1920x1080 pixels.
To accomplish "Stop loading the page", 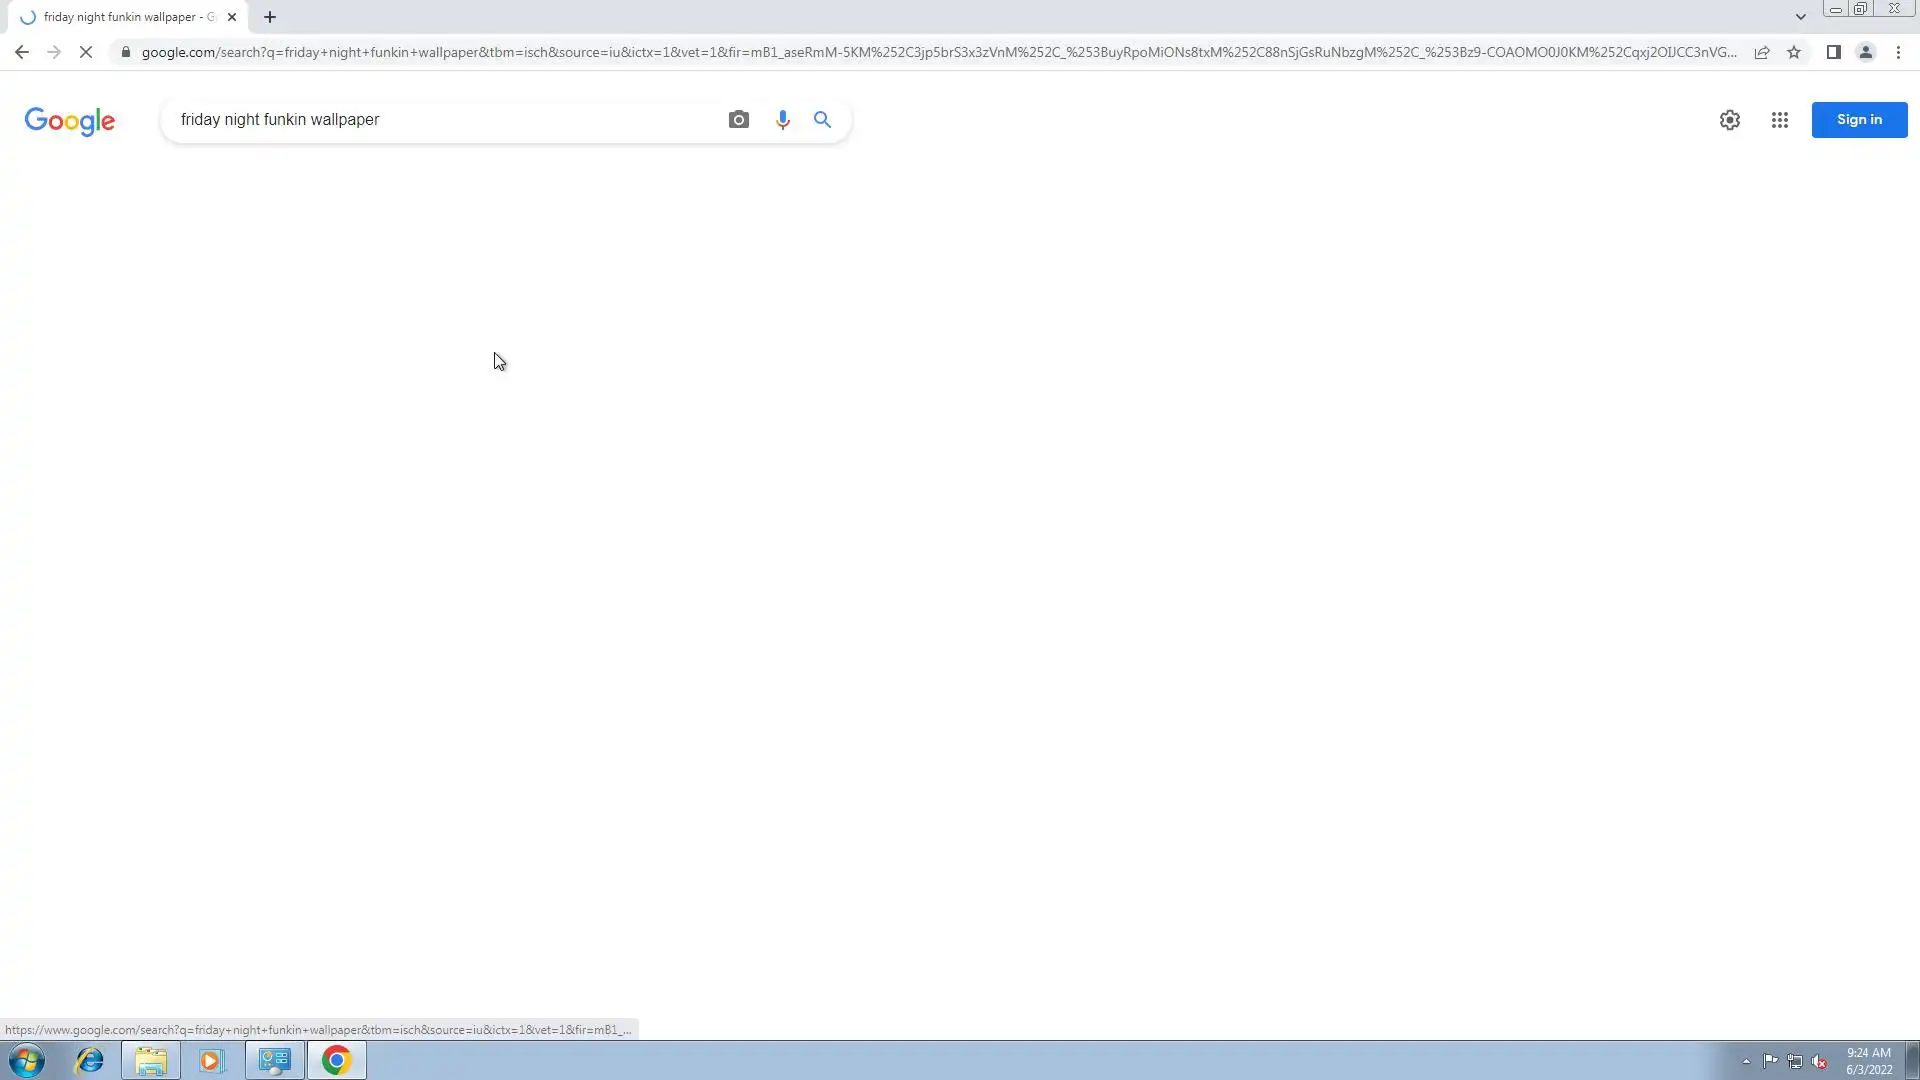I will coord(86,52).
